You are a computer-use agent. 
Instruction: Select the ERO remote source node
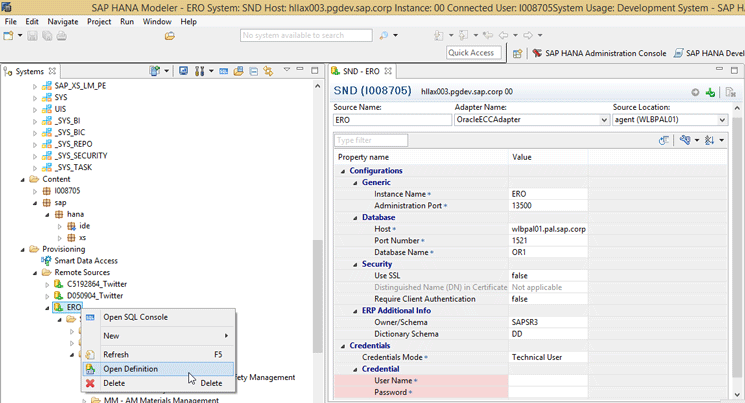pos(74,307)
